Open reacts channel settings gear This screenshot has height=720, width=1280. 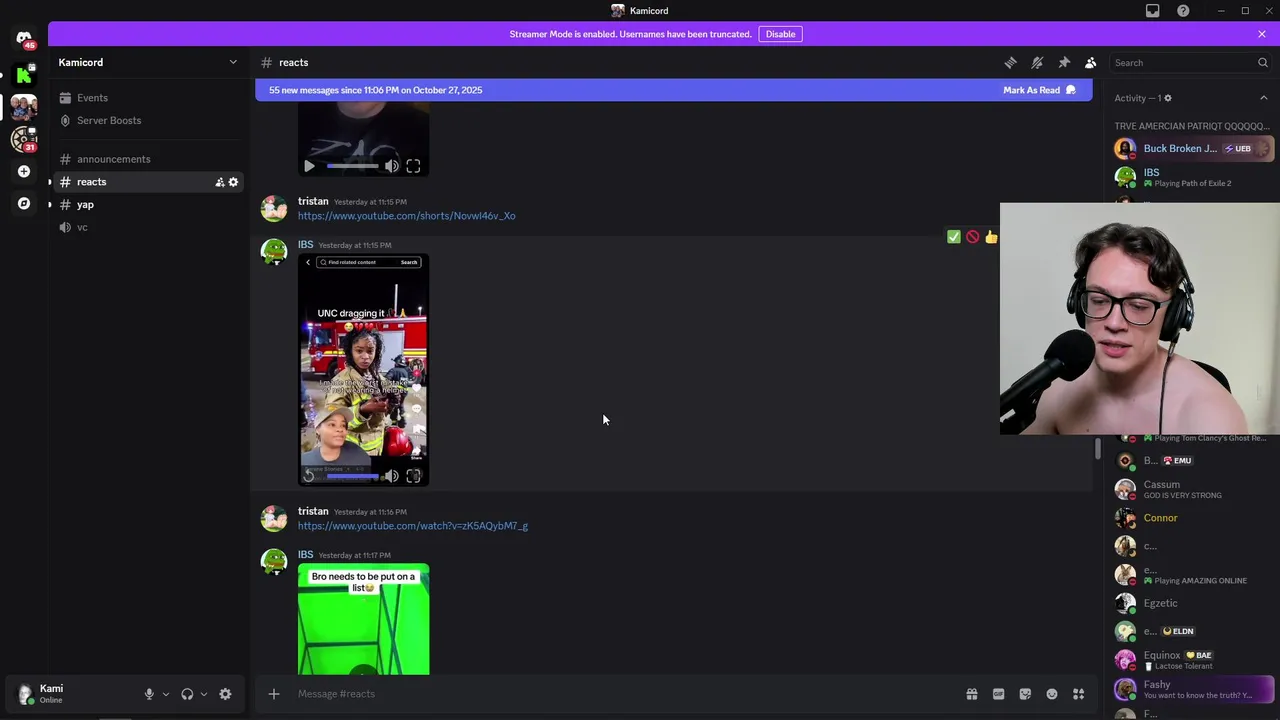[233, 182]
